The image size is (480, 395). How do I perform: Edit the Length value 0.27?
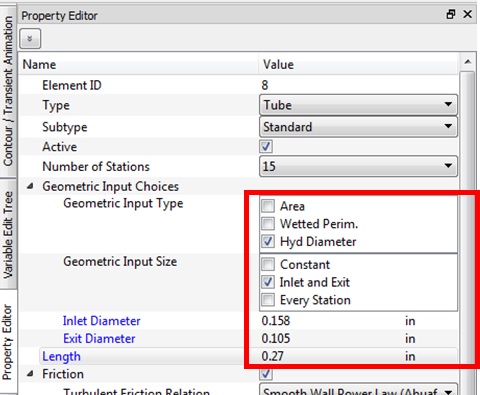click(273, 356)
